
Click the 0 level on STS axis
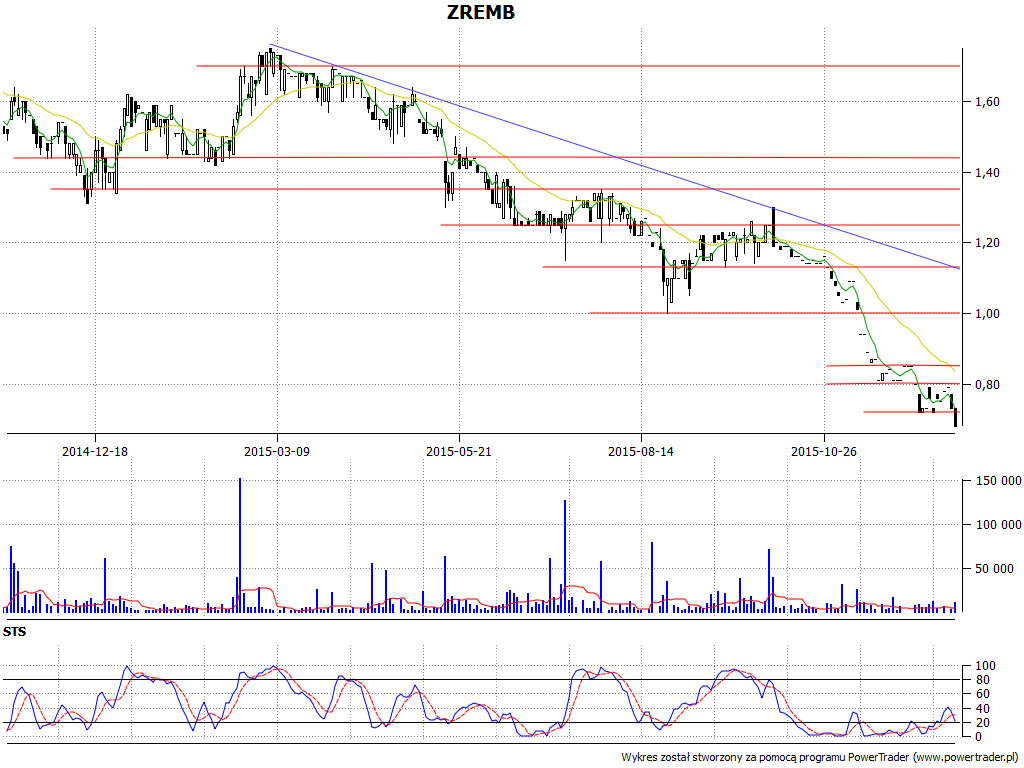pyautogui.click(x=978, y=737)
